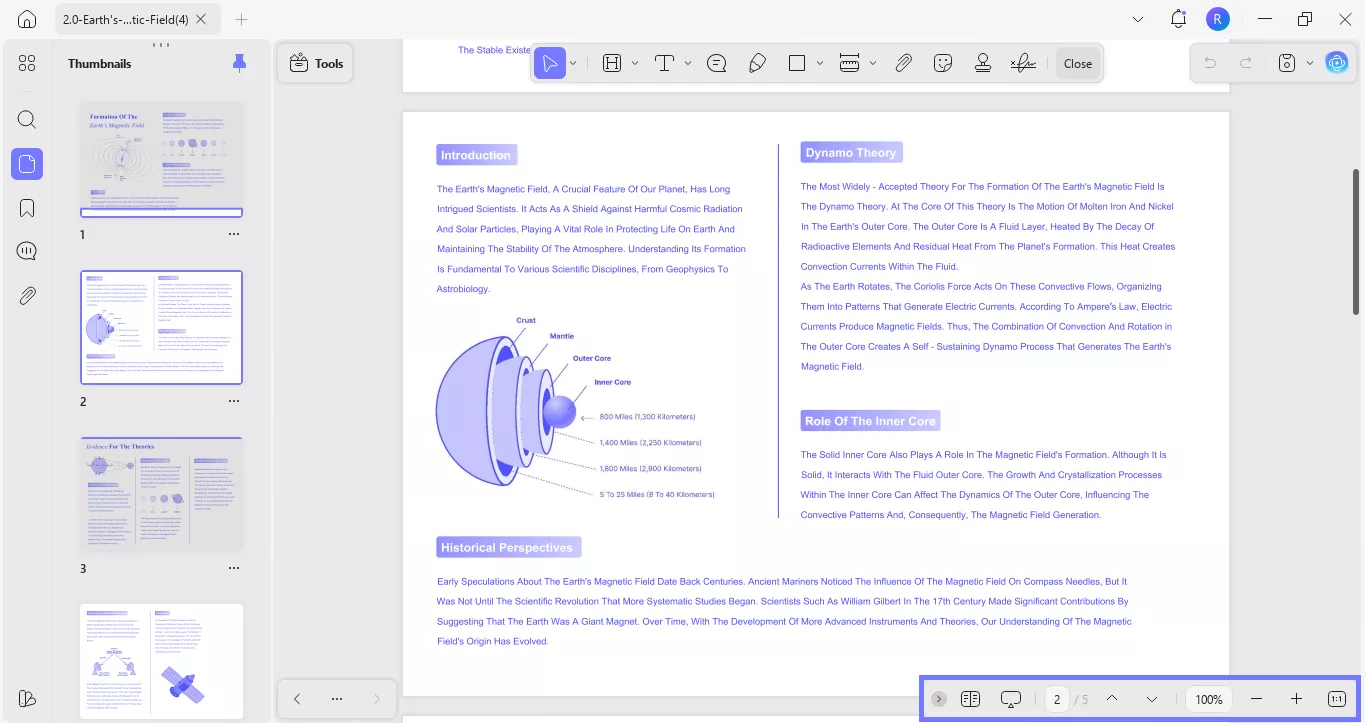Open the UPDF AI assistant
The width and height of the screenshot is (1365, 723).
(1336, 63)
